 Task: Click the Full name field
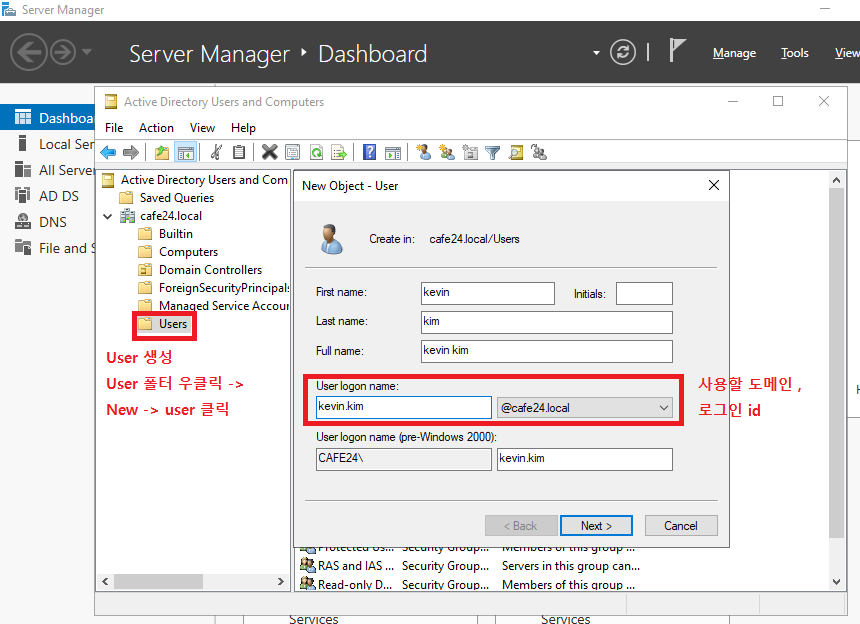[547, 351]
